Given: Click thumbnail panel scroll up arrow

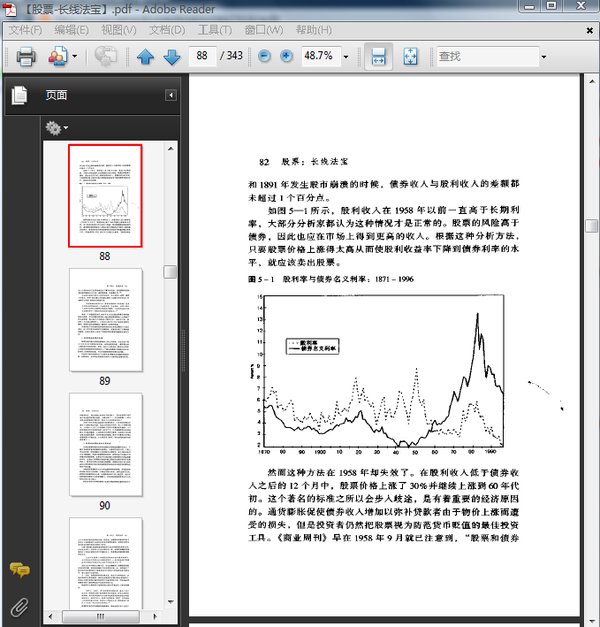Looking at the screenshot, I should pyautogui.click(x=171, y=149).
